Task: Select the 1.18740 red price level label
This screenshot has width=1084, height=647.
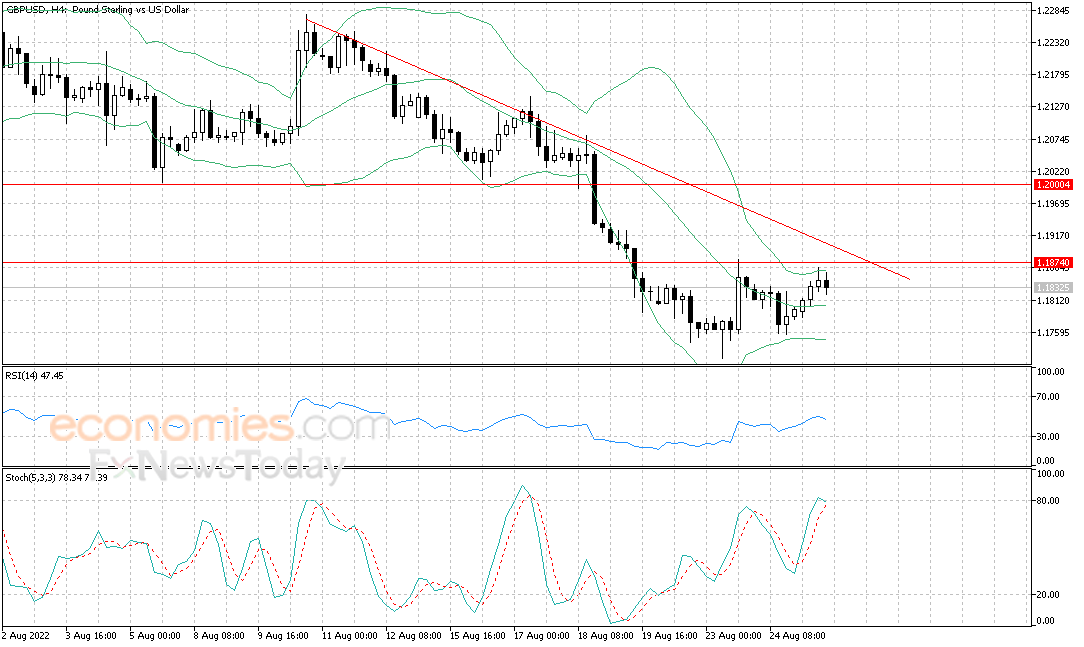Action: pyautogui.click(x=1053, y=263)
